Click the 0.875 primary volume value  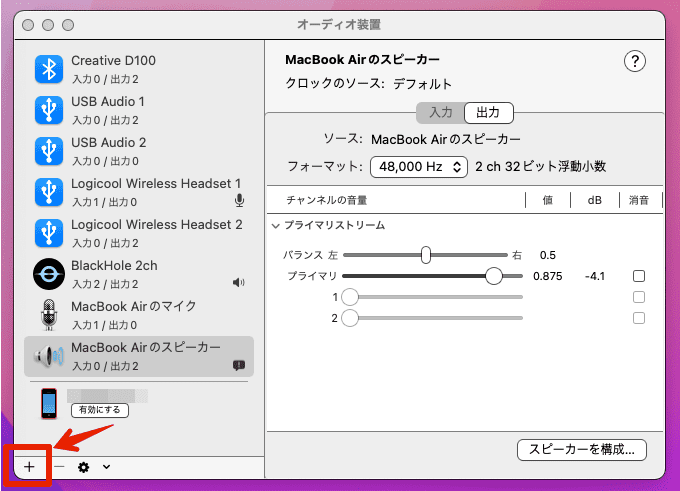548,276
